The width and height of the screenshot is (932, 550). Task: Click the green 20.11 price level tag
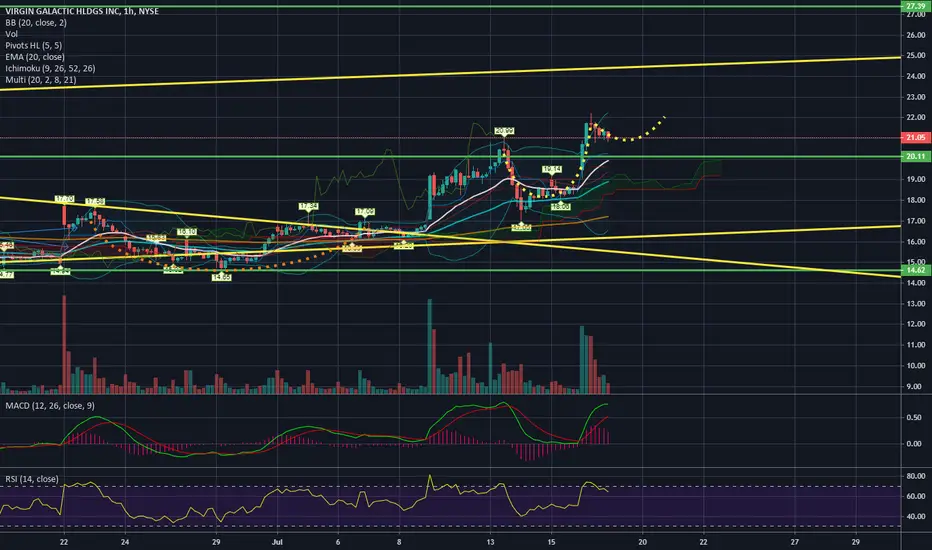915,156
